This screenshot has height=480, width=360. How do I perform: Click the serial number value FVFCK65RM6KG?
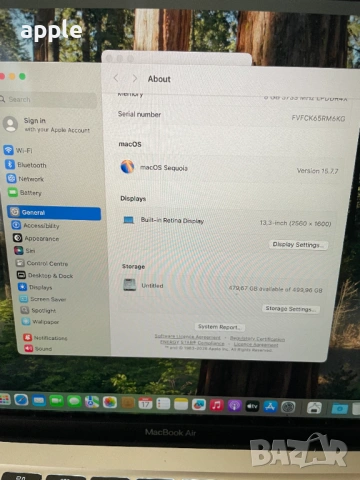tap(318, 118)
